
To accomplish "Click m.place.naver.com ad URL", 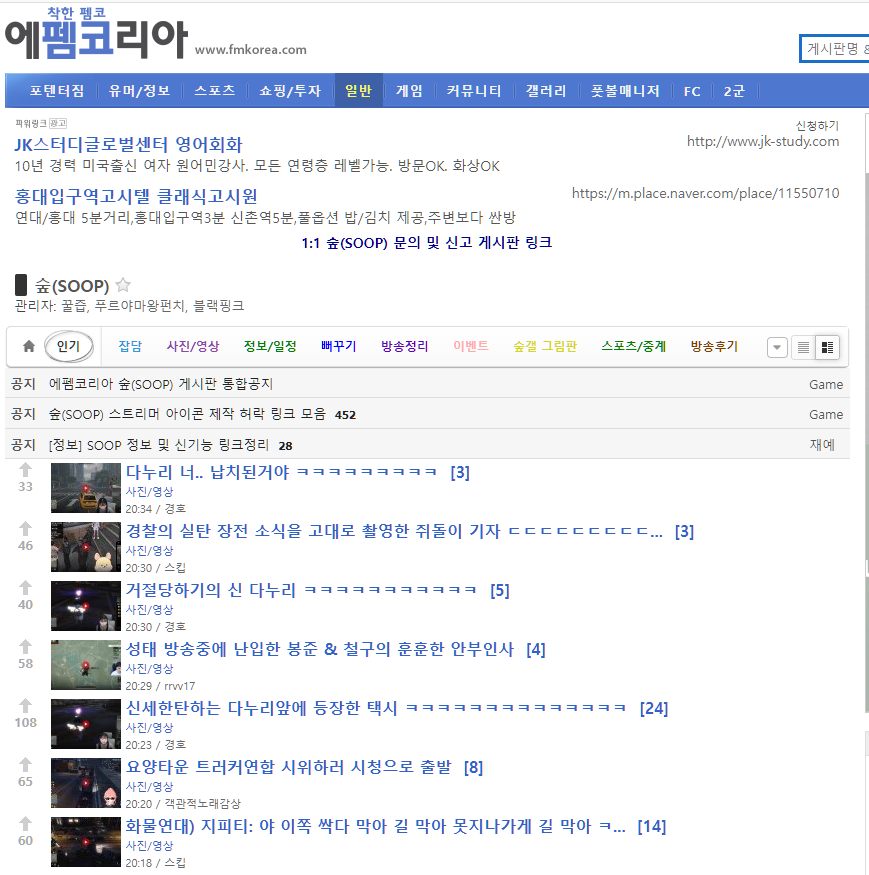I will point(705,194).
